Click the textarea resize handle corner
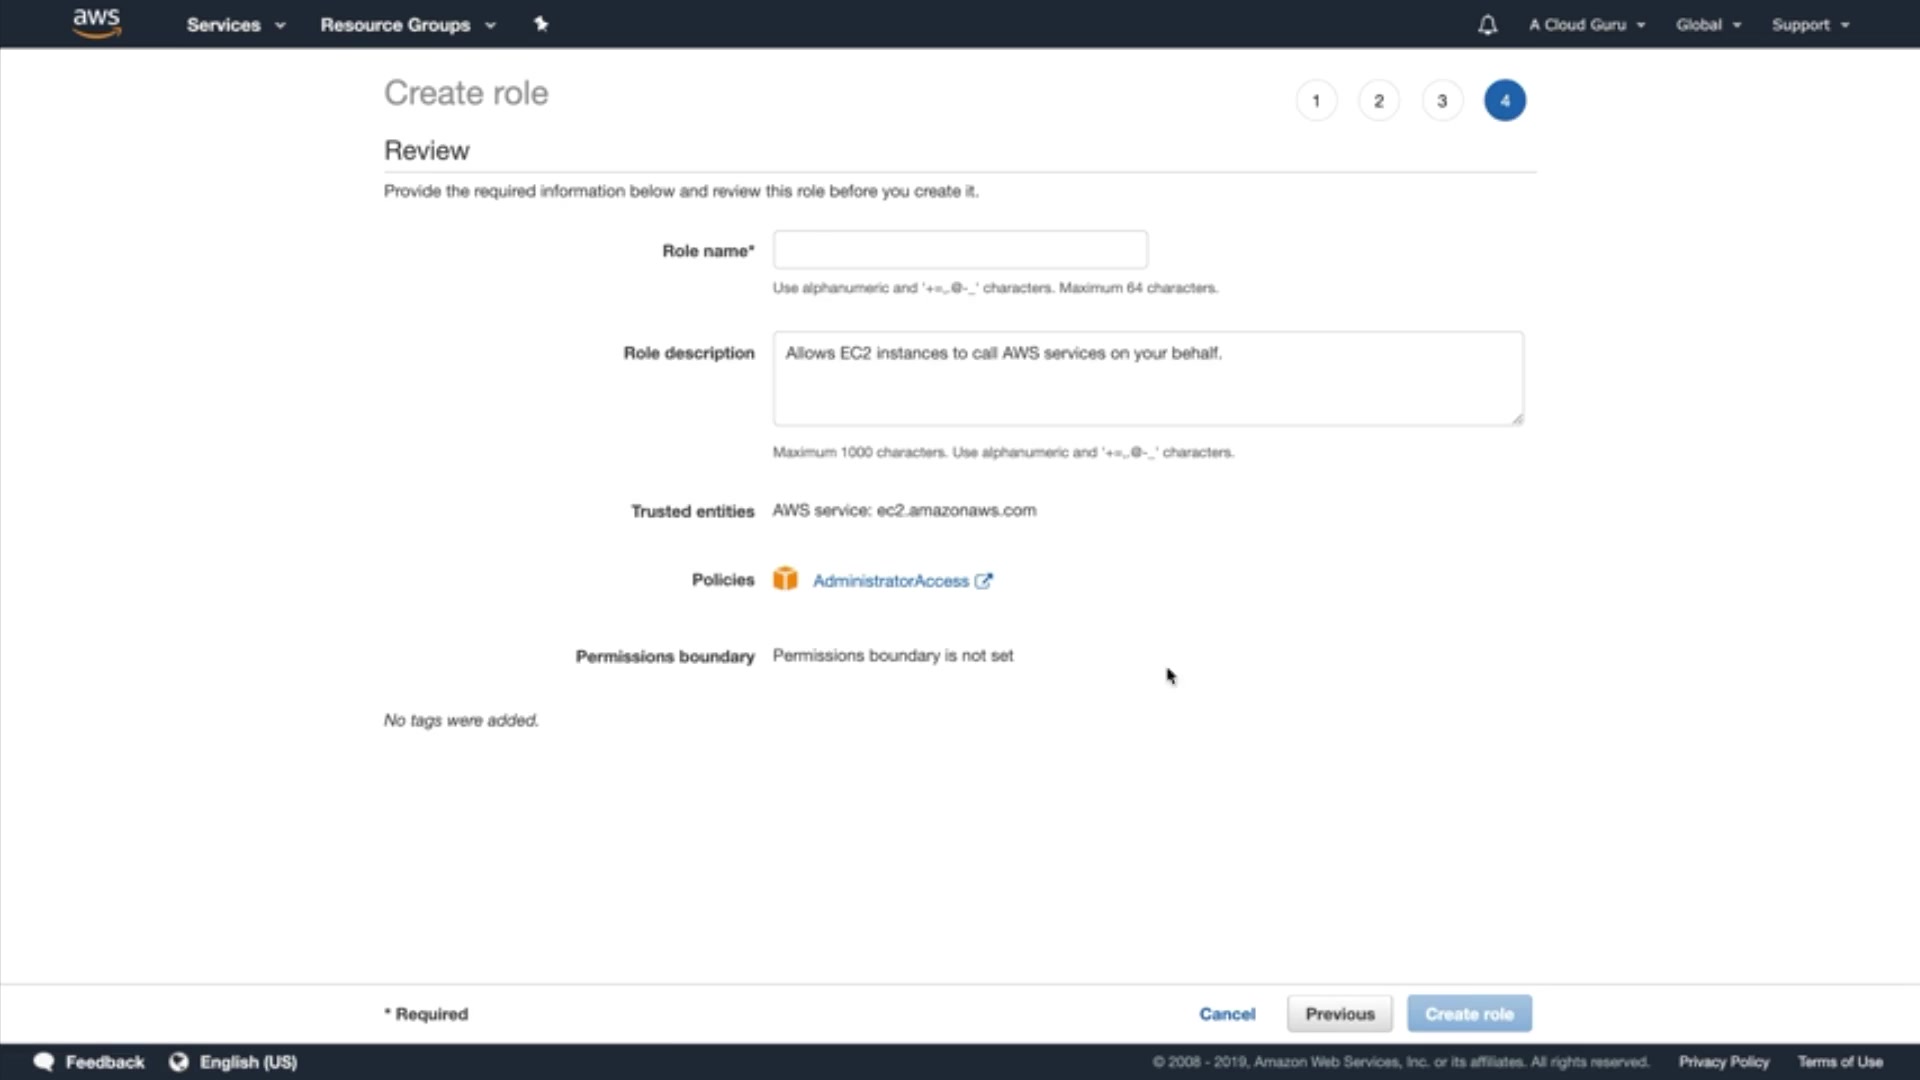 click(x=1517, y=419)
